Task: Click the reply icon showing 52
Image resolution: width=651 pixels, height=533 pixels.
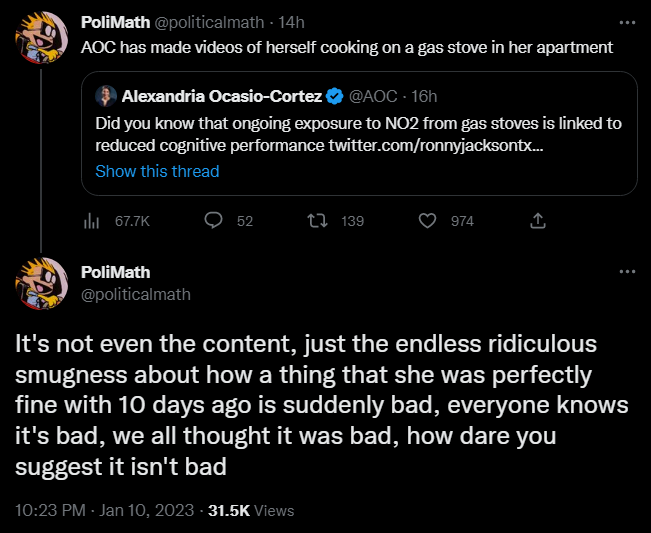Action: tap(212, 221)
